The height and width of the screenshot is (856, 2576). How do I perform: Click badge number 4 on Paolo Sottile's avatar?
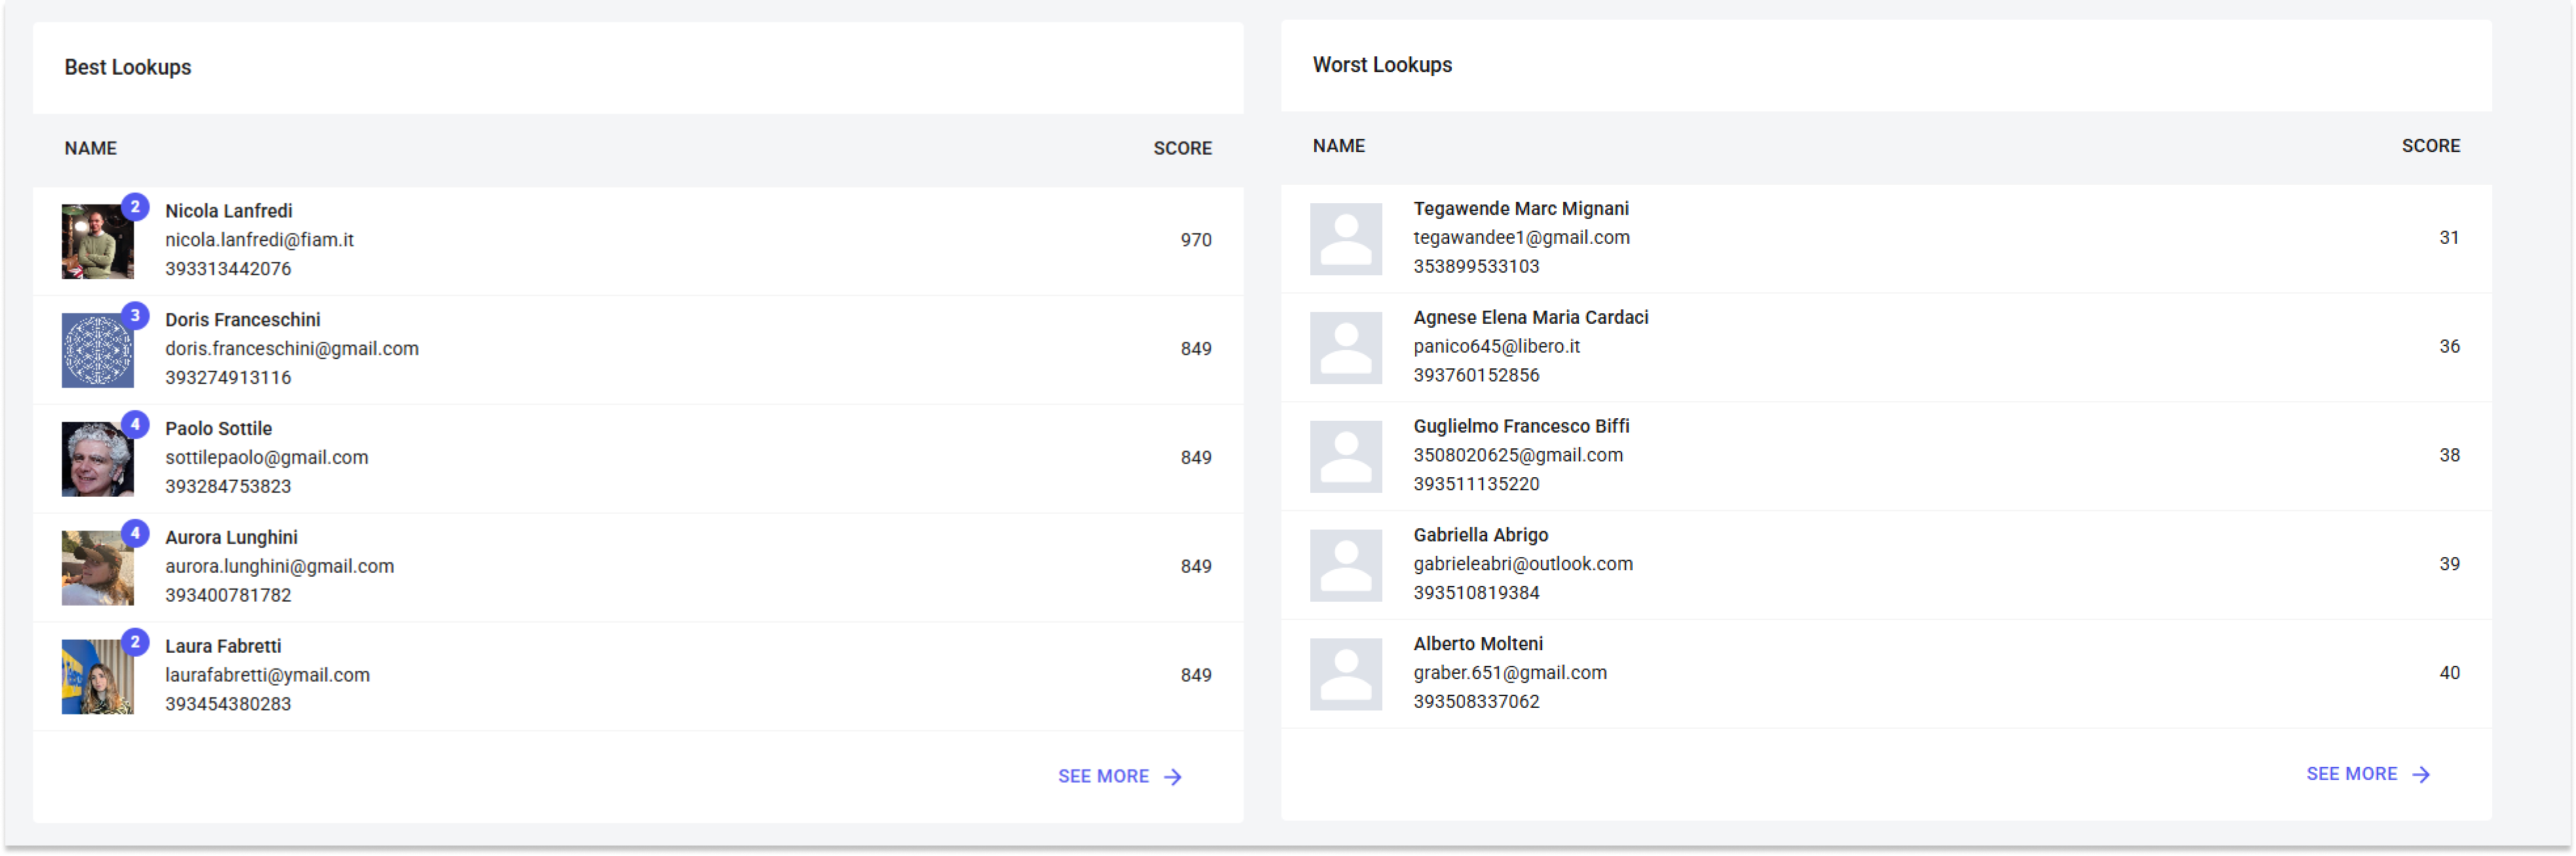tap(135, 424)
